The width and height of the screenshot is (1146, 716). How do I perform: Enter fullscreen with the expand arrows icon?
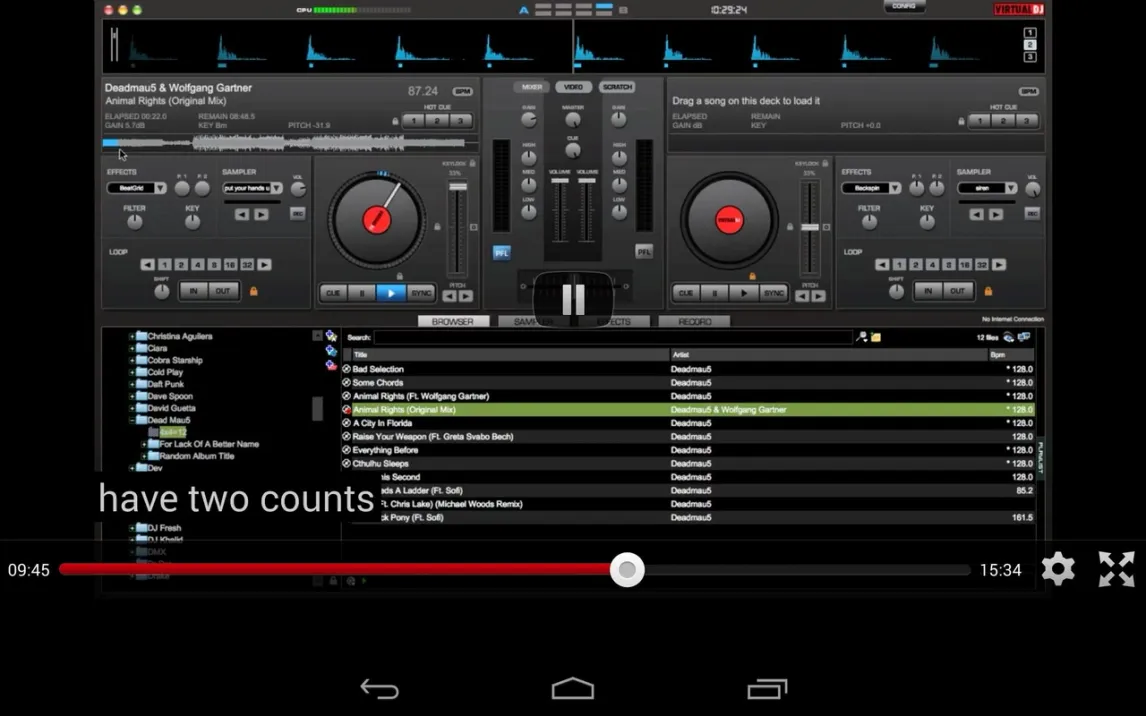pos(1116,569)
